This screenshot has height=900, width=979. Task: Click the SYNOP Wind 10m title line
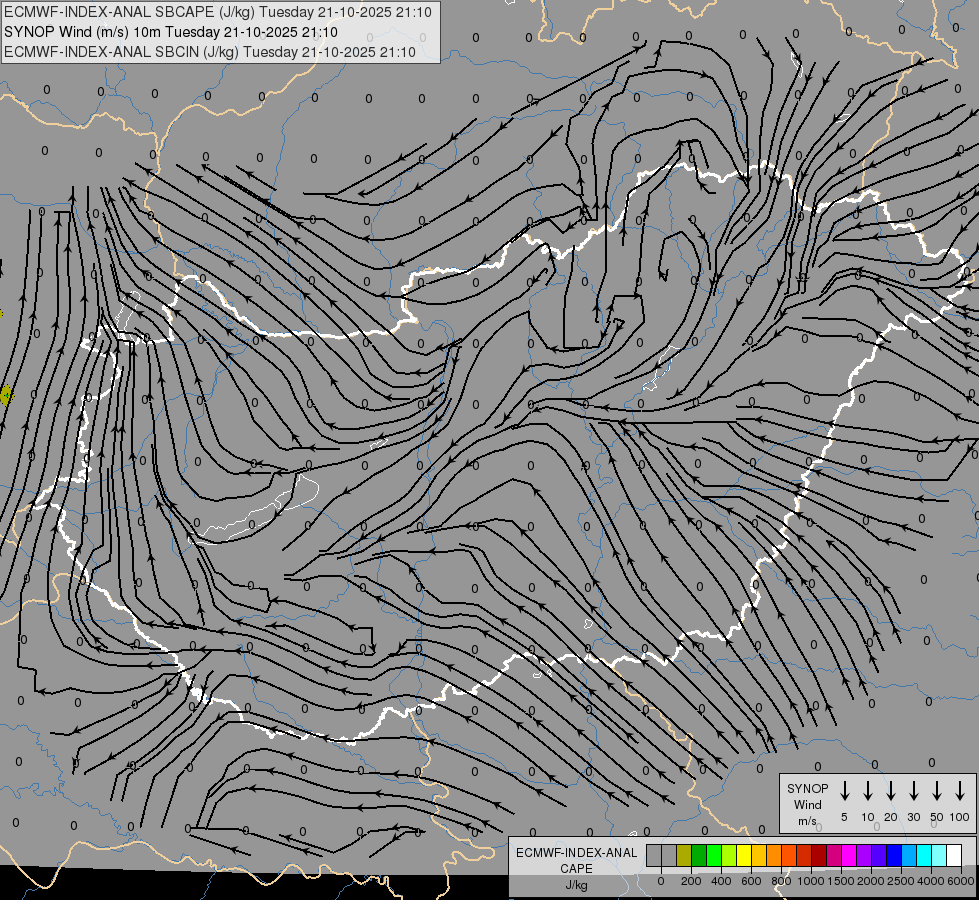point(170,32)
